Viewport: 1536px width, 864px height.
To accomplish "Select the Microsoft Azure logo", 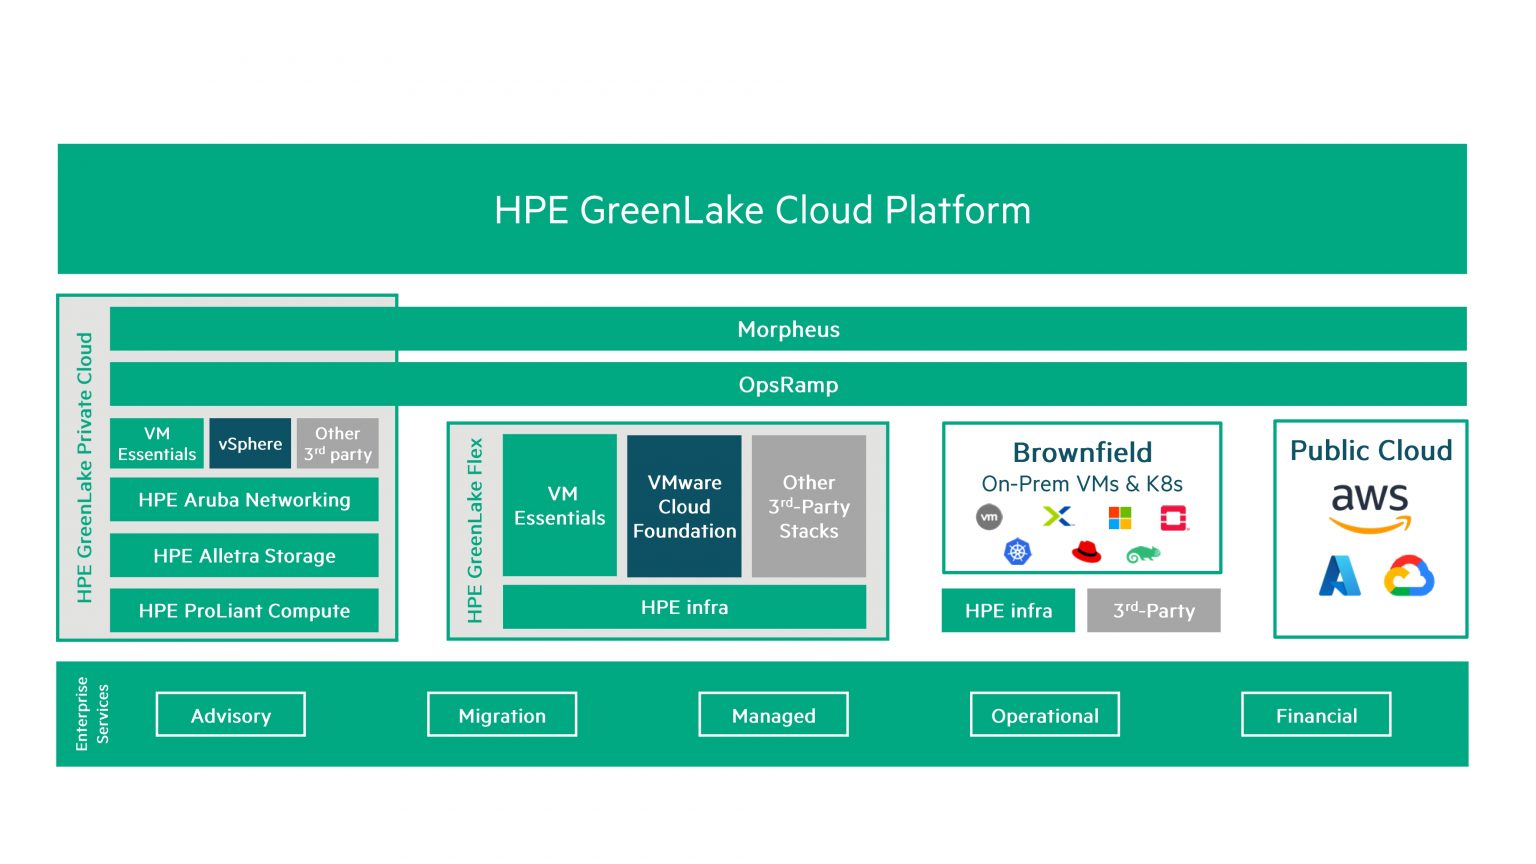I will (1340, 576).
